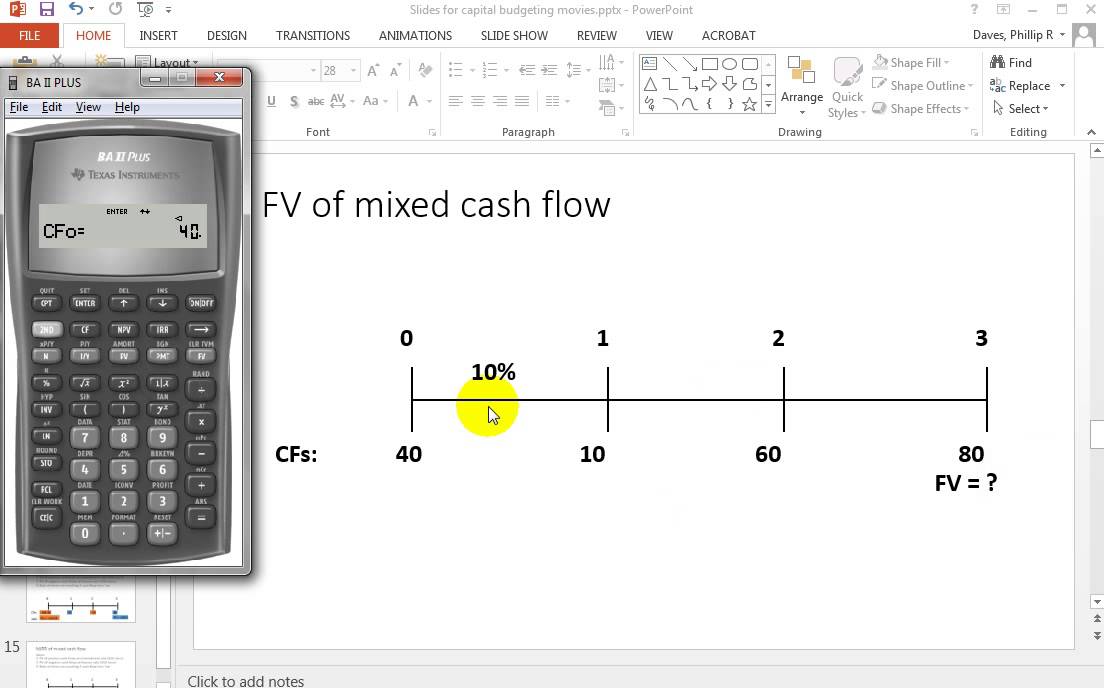
Task: Save the presentation via quick access icon
Action: click(x=46, y=10)
